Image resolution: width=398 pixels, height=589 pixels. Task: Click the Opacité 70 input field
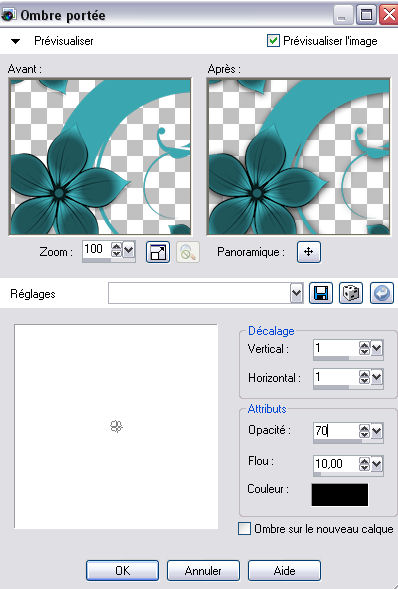point(336,431)
